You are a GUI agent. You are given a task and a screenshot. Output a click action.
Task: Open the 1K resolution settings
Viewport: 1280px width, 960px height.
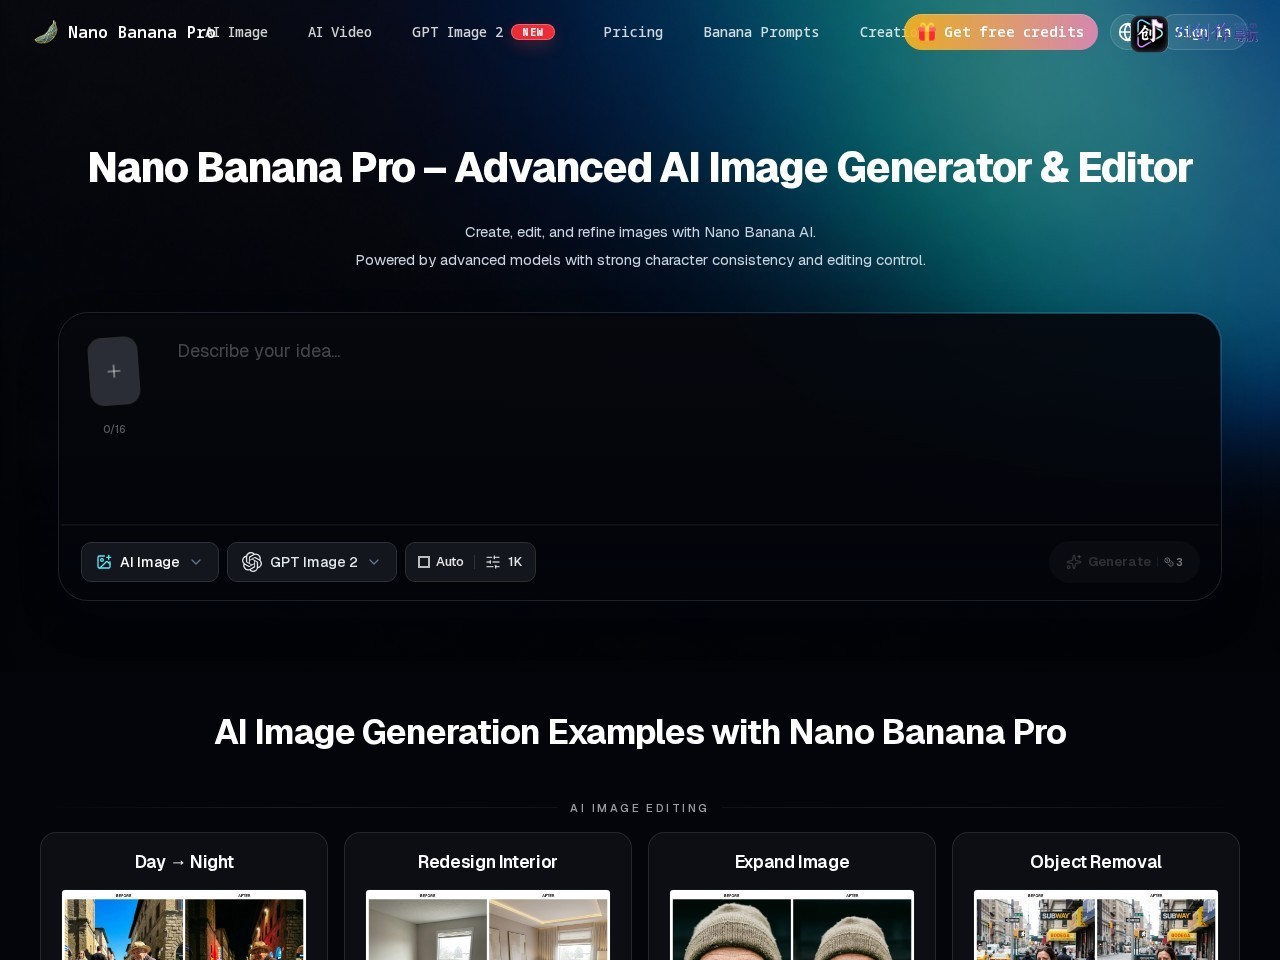tap(505, 562)
